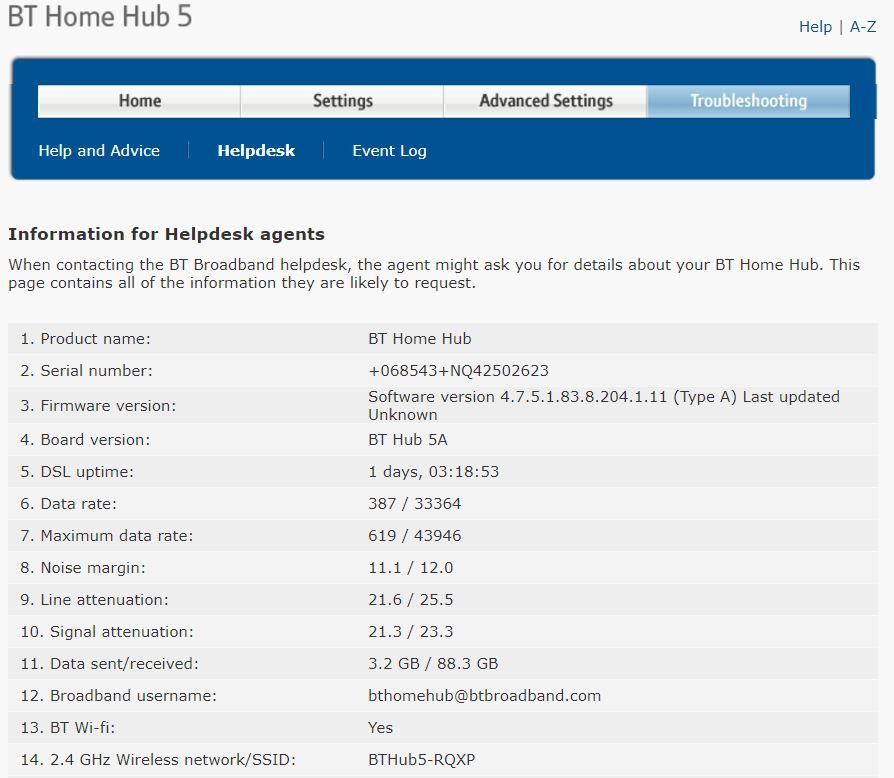Select noise margin value 11.1 / 12.0

pos(411,567)
